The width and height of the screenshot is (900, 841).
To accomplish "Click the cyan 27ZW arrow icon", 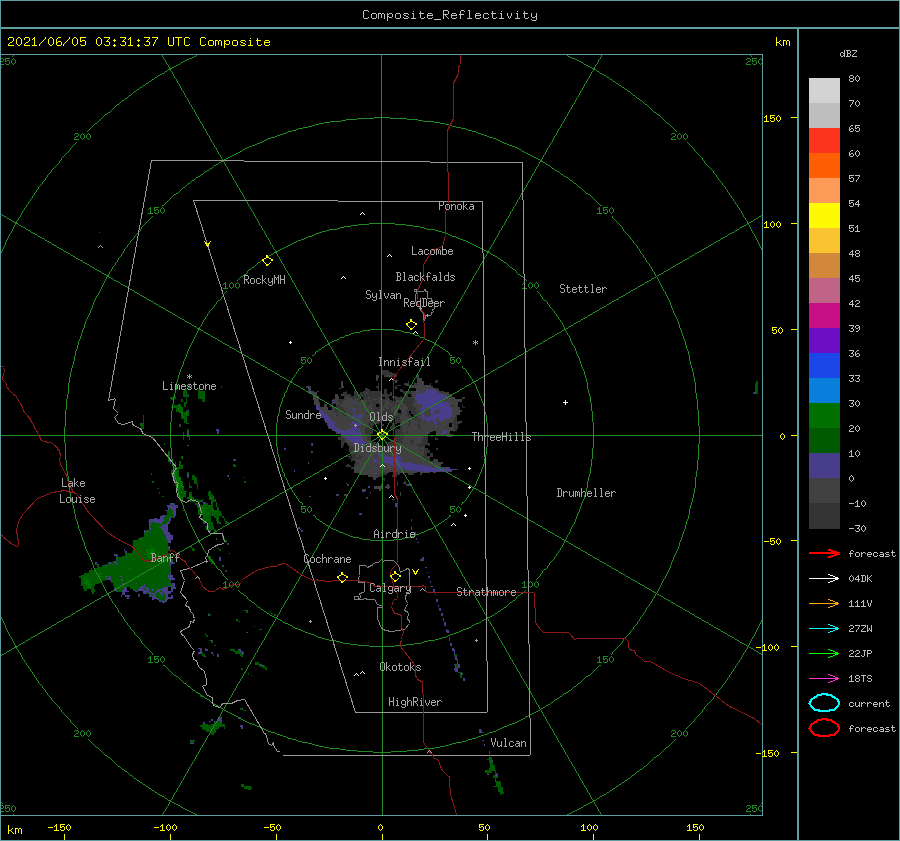I will pyautogui.click(x=824, y=629).
